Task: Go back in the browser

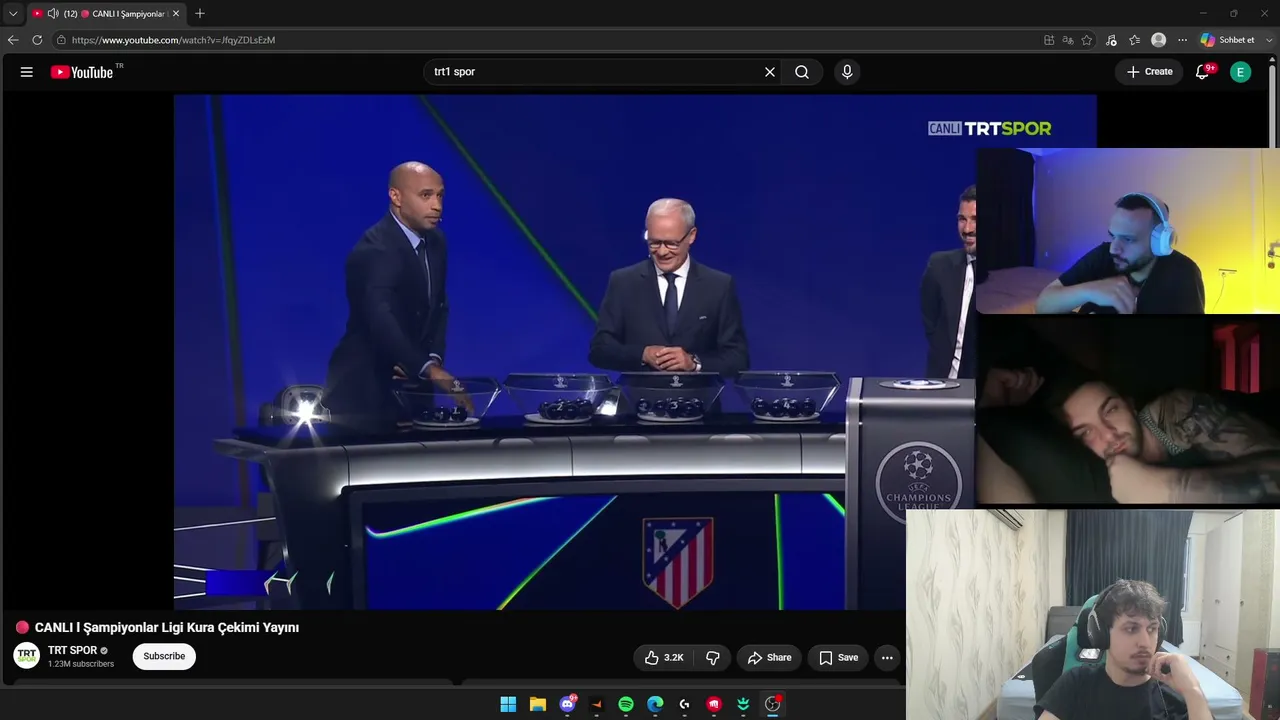Action: coord(13,40)
